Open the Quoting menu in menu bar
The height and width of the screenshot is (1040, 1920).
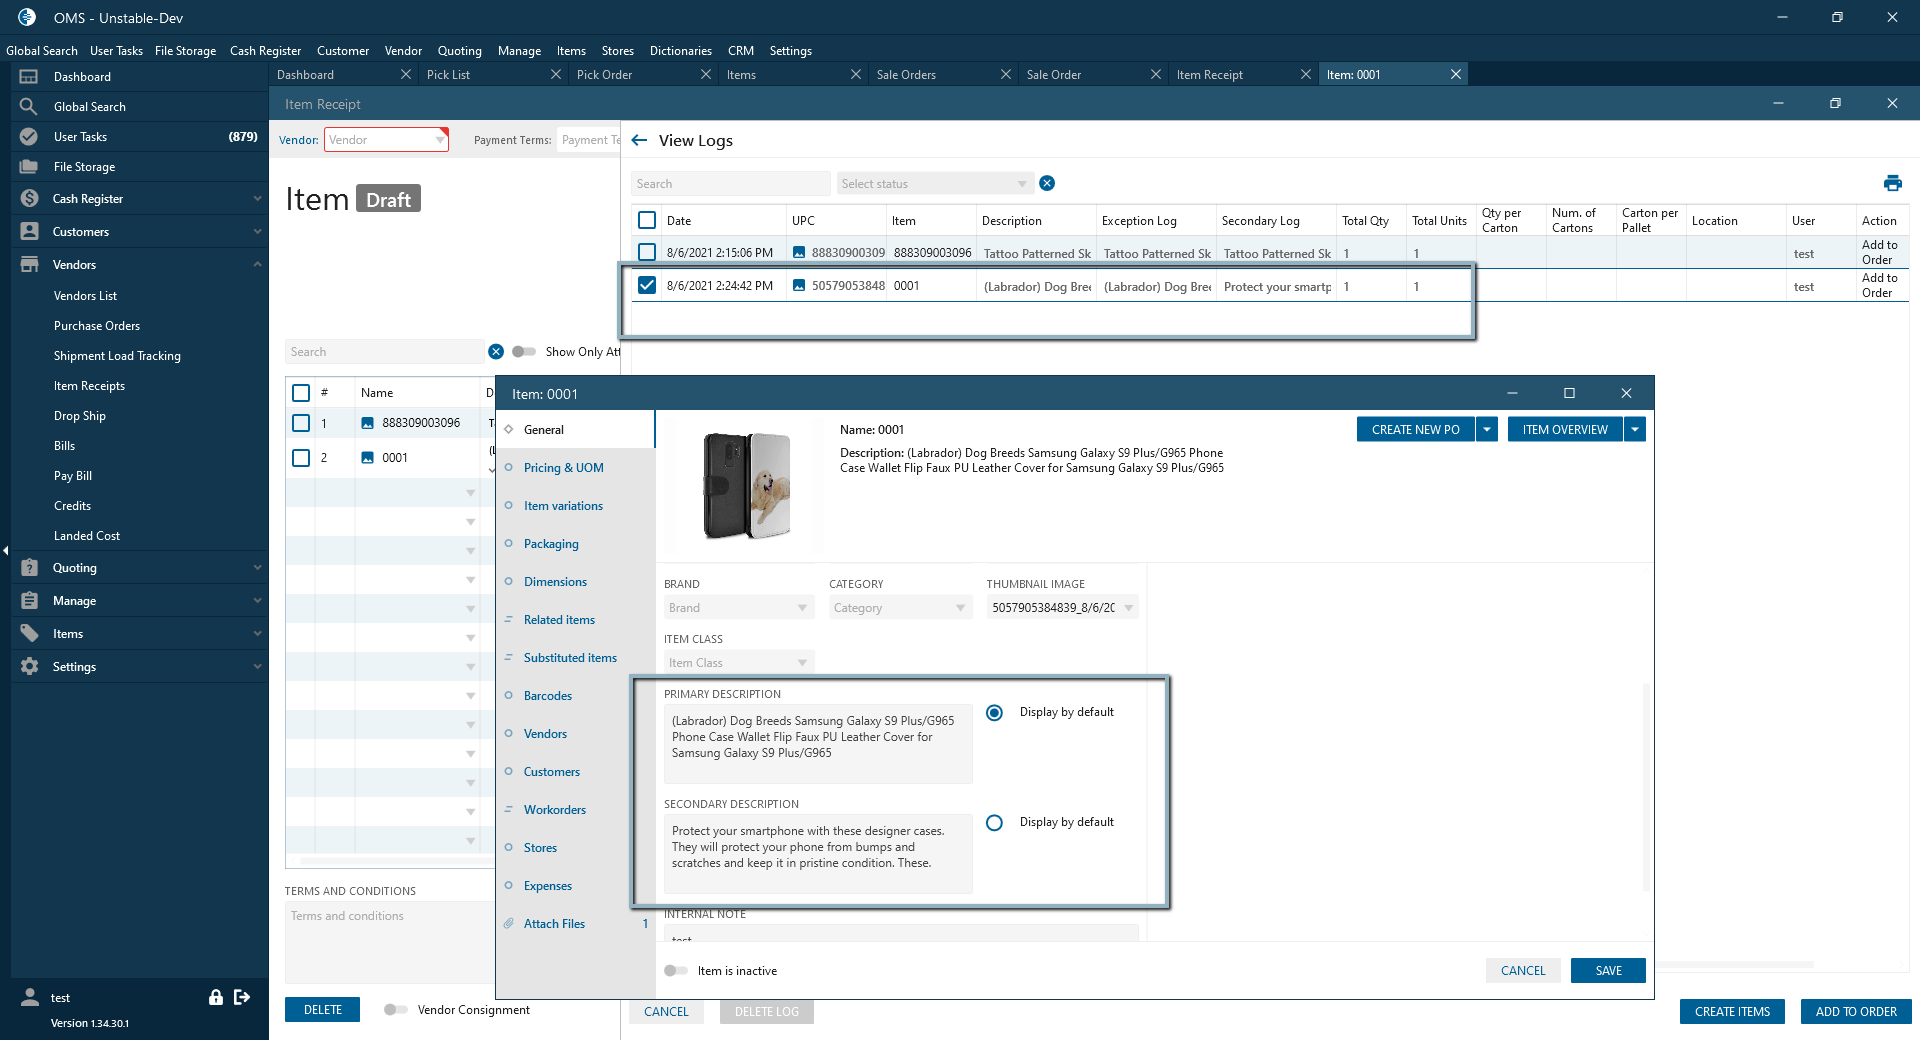(x=459, y=51)
